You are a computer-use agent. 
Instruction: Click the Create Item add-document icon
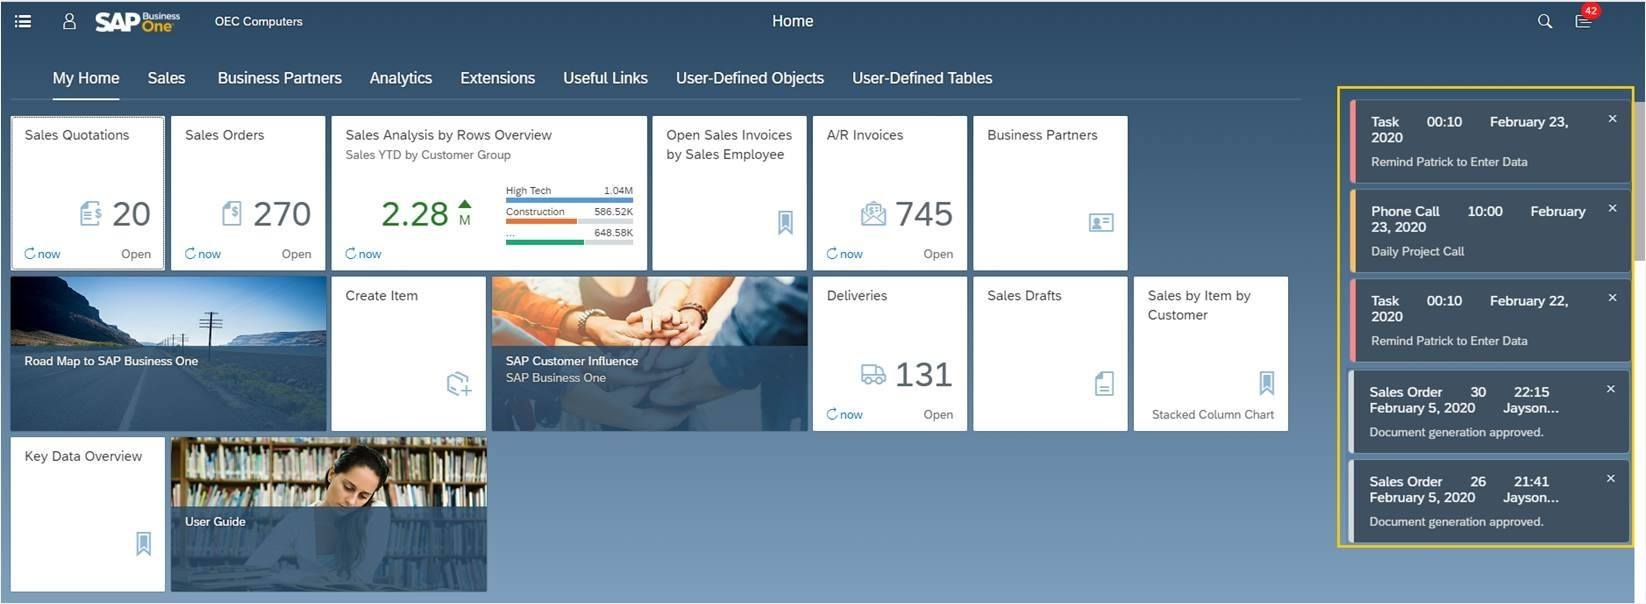coord(459,384)
